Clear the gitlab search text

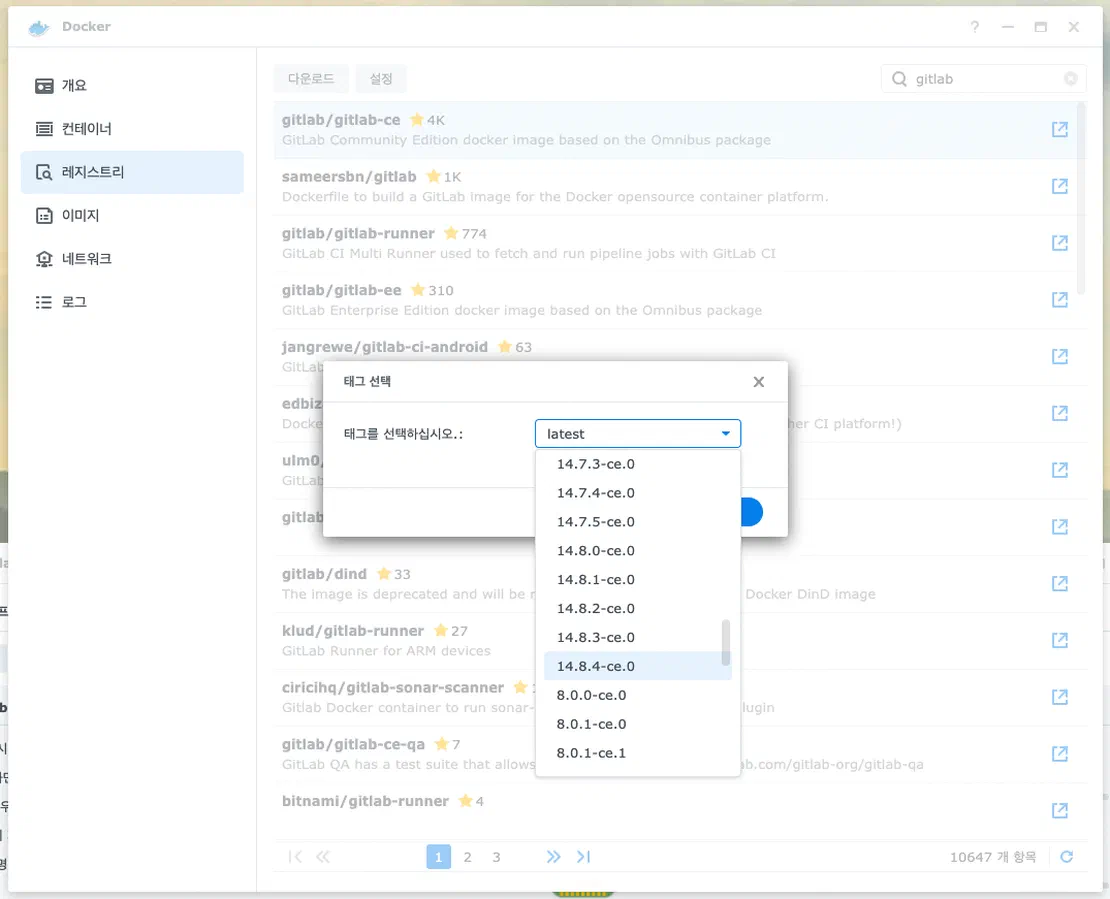click(1070, 79)
